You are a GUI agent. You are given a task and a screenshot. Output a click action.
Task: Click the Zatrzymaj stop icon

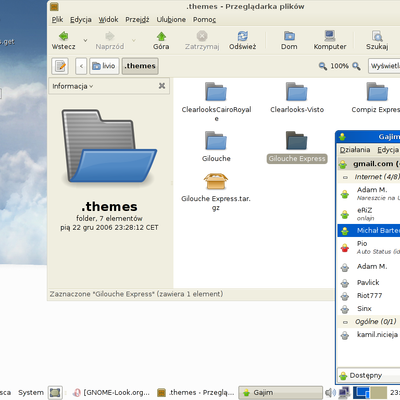point(202,36)
